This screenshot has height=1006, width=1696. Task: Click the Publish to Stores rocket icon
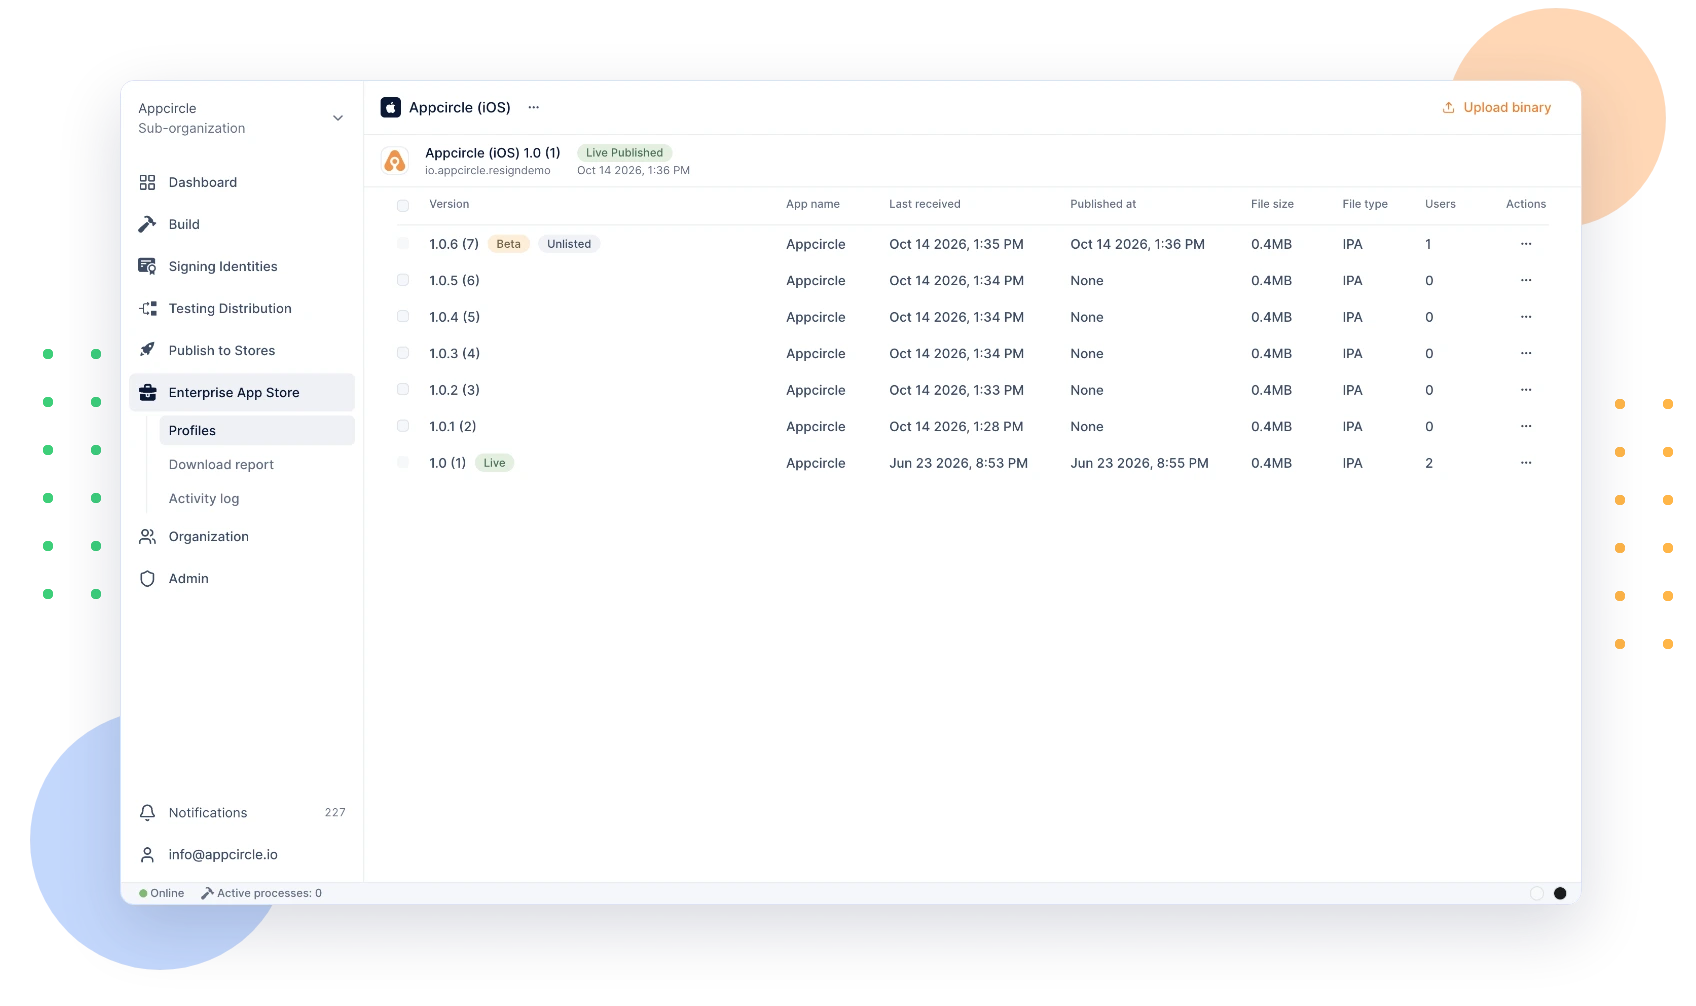coord(147,350)
